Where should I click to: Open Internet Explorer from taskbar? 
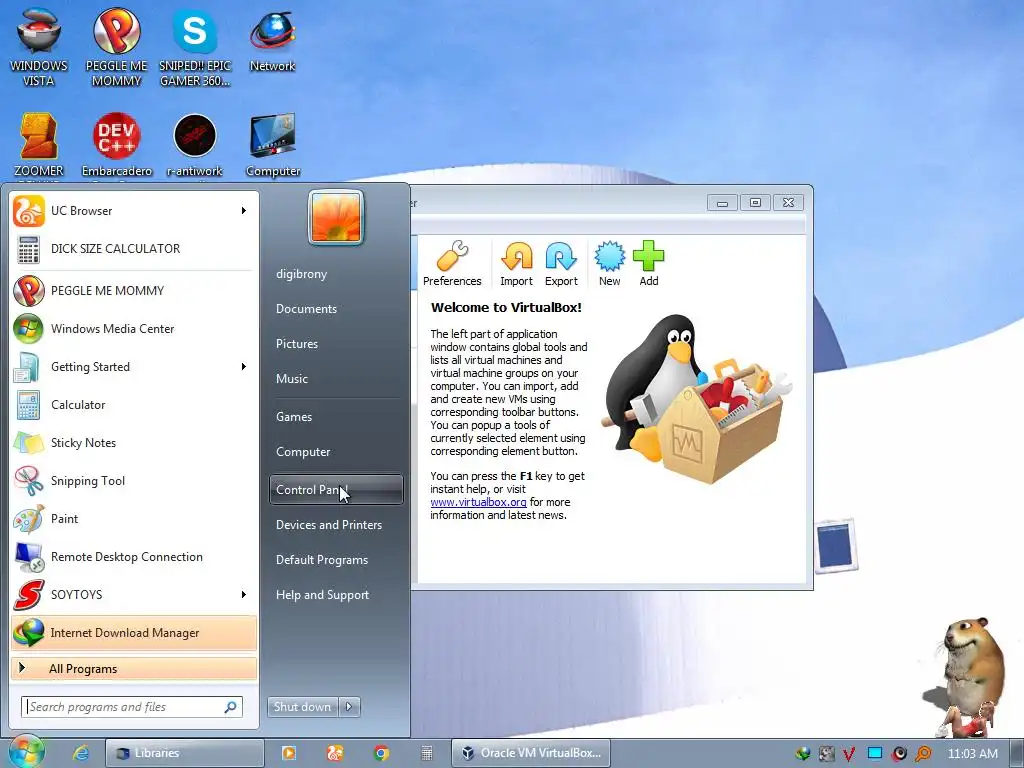pos(80,753)
